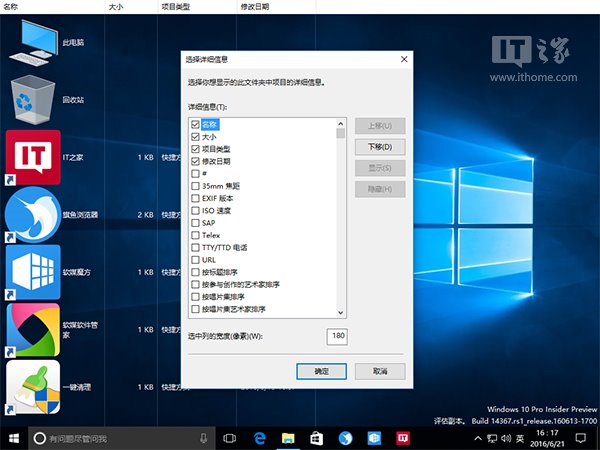Click the 取消 button
The image size is (600, 450).
[x=379, y=370]
